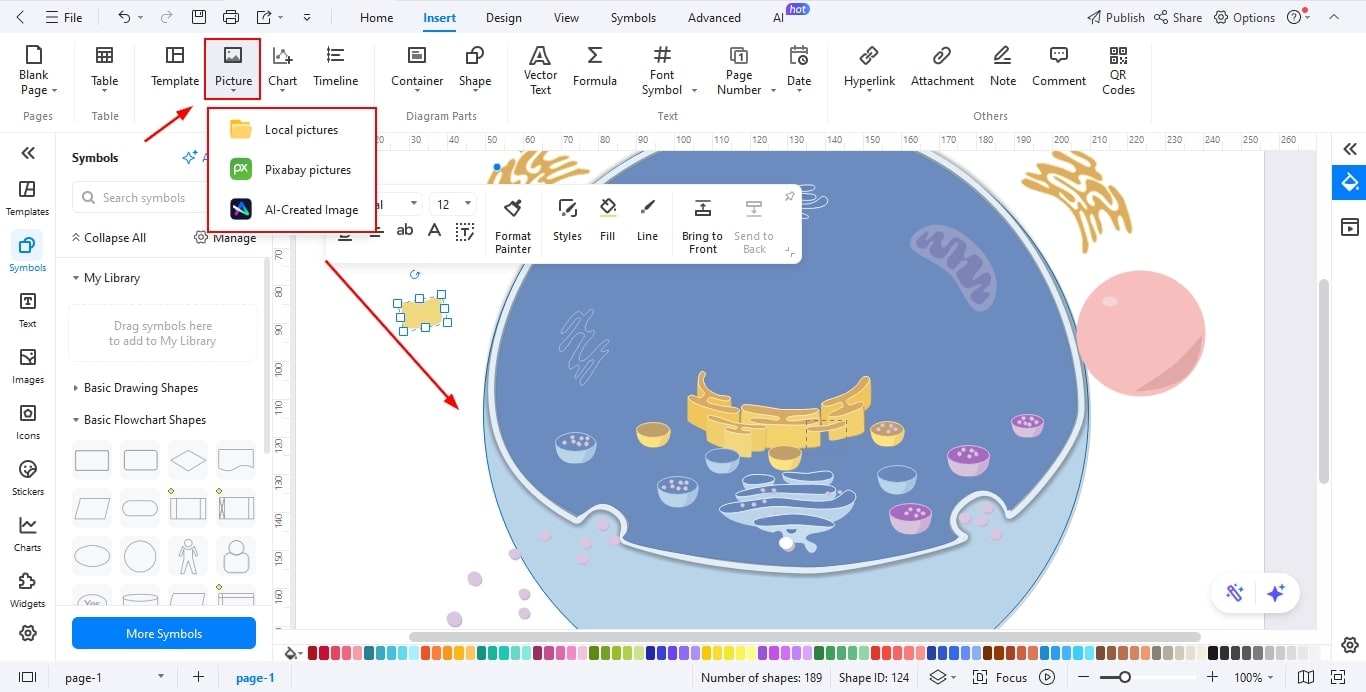Switch to the Design tab

503,18
